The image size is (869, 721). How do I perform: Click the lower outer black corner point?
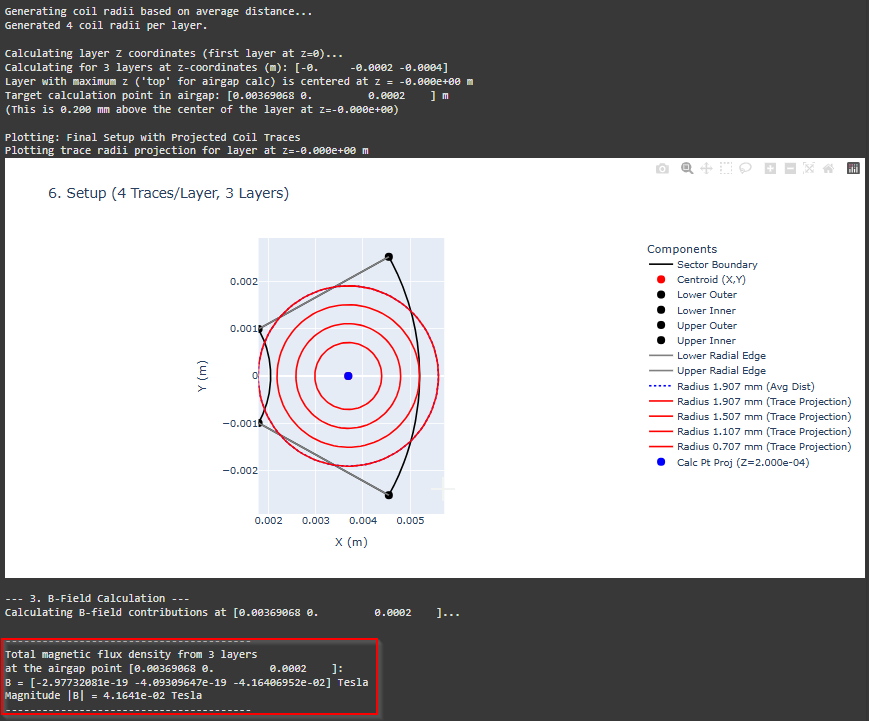(389, 495)
